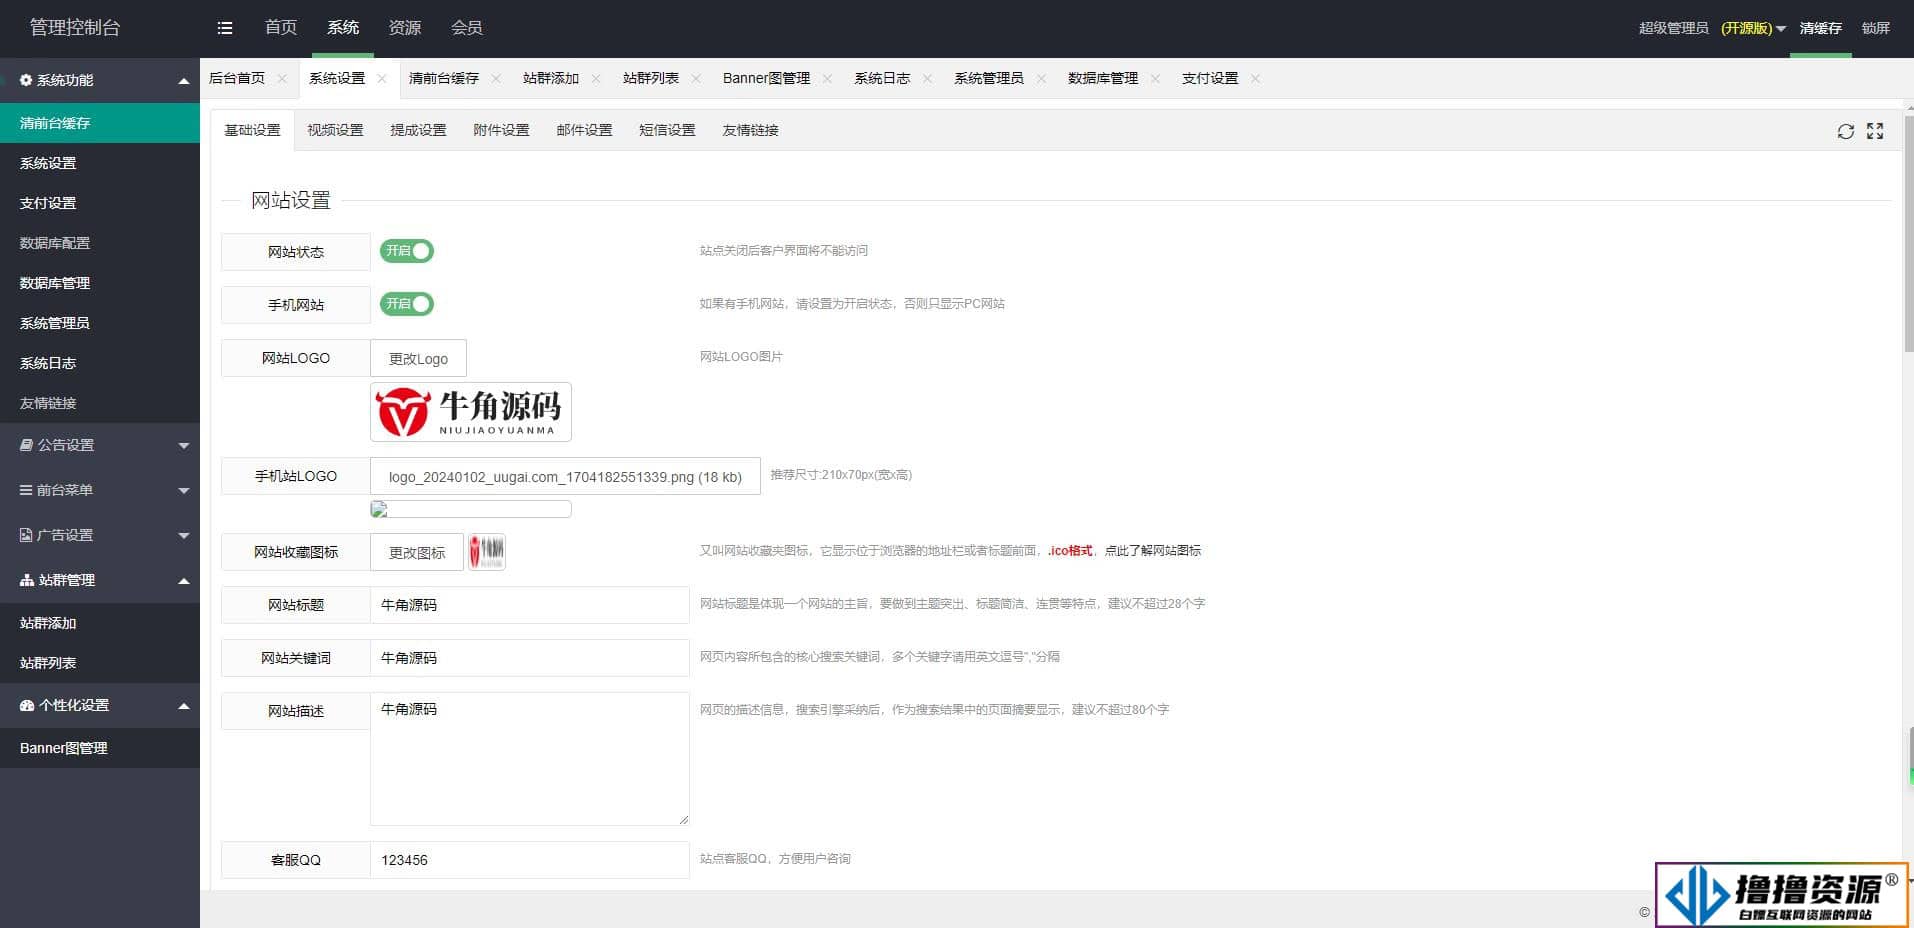Screen dimensions: 1914x928
Task: Close the 系统日志 tab
Action: [x=927, y=79]
